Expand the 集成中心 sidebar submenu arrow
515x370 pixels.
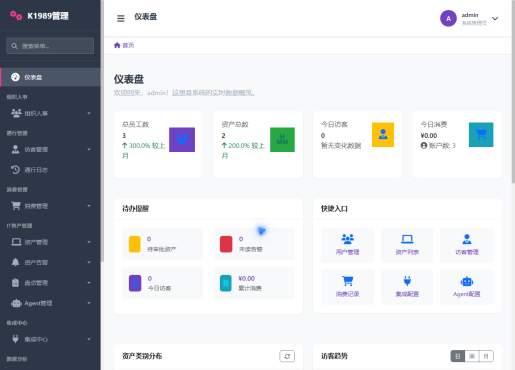89,339
